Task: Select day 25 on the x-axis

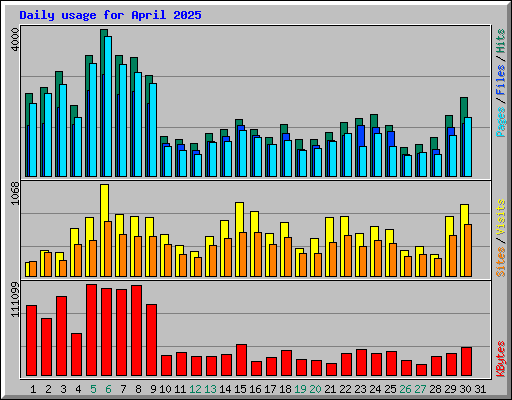Action: coord(390,389)
